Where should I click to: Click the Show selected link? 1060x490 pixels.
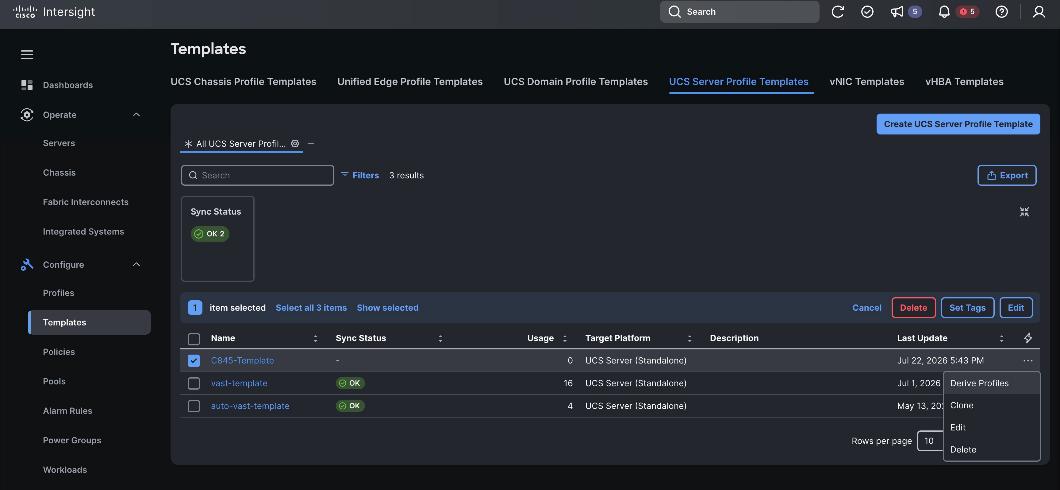pyautogui.click(x=387, y=308)
